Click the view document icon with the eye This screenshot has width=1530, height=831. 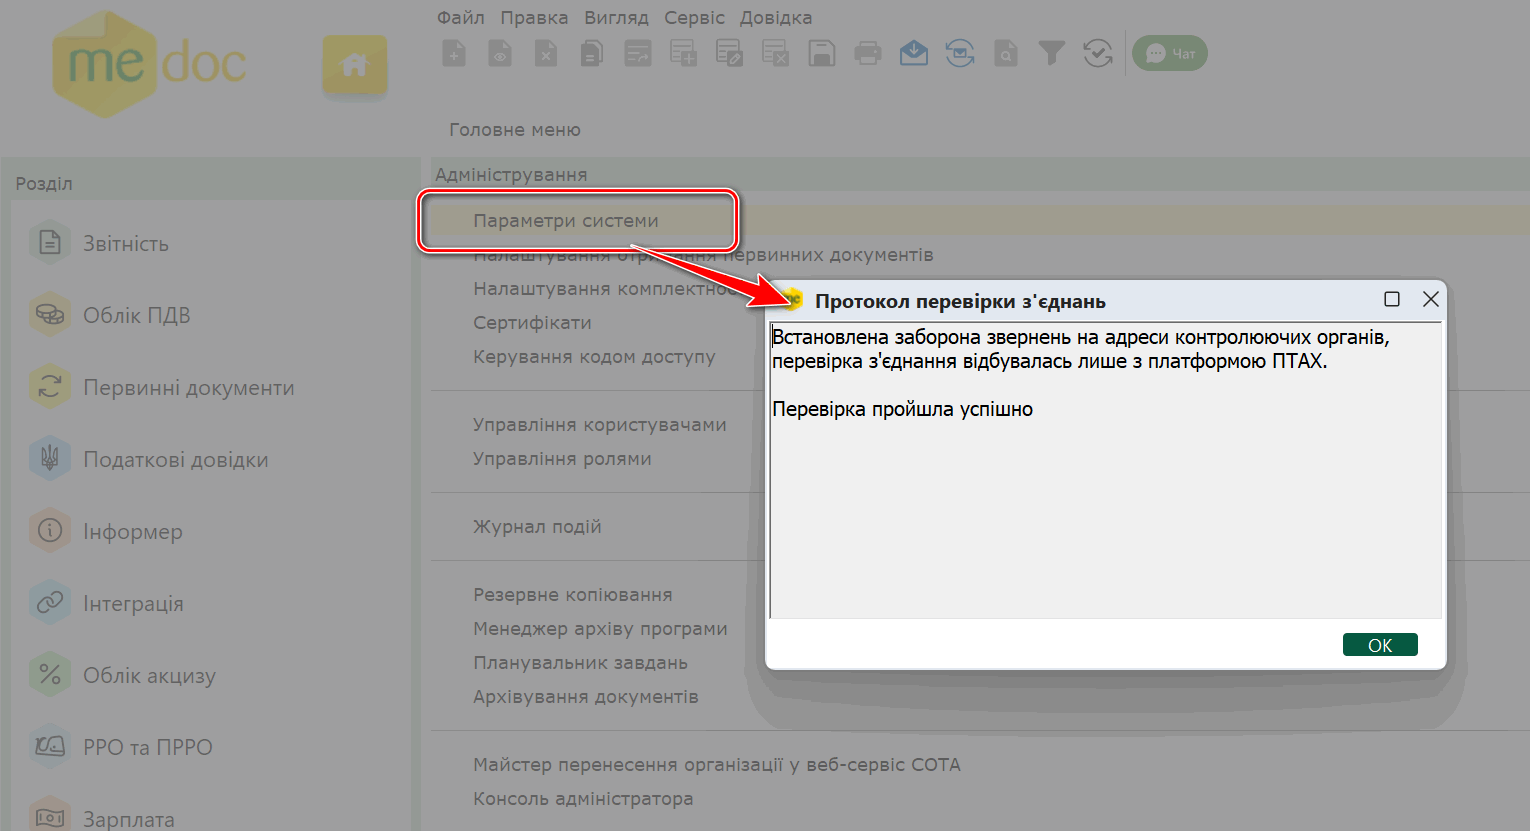click(500, 53)
